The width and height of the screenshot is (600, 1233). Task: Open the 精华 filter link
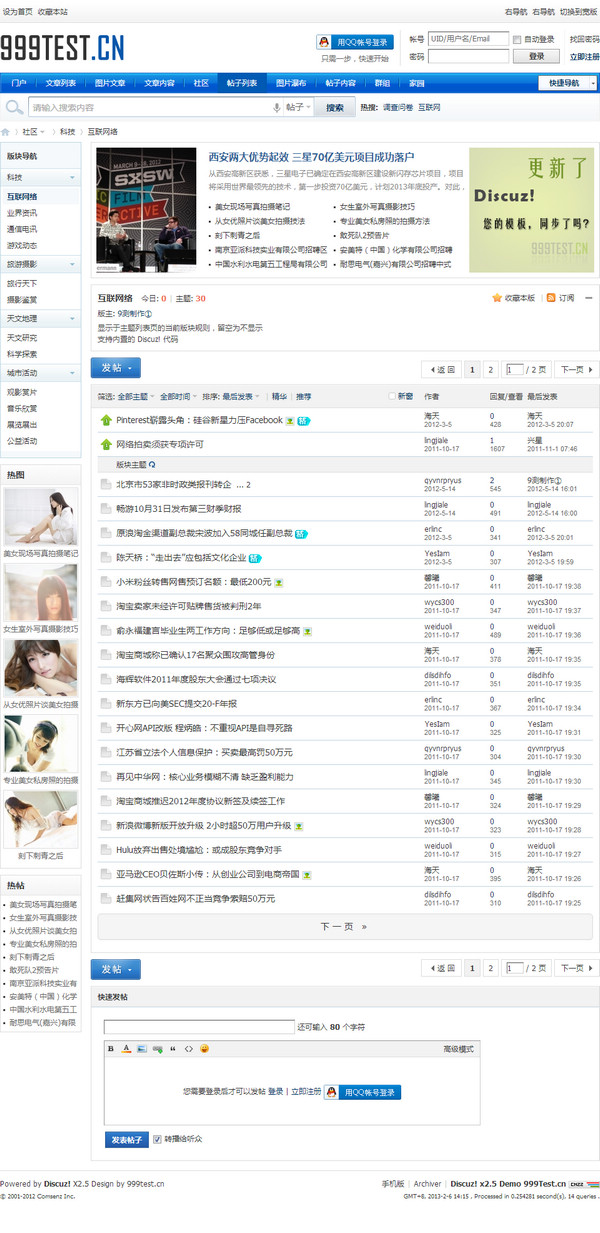tap(279, 396)
